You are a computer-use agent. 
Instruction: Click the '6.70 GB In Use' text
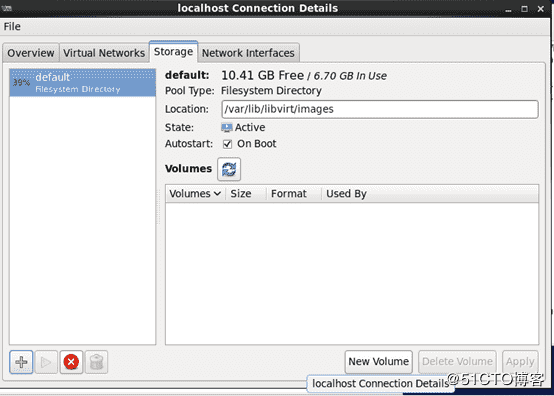[x=350, y=76]
